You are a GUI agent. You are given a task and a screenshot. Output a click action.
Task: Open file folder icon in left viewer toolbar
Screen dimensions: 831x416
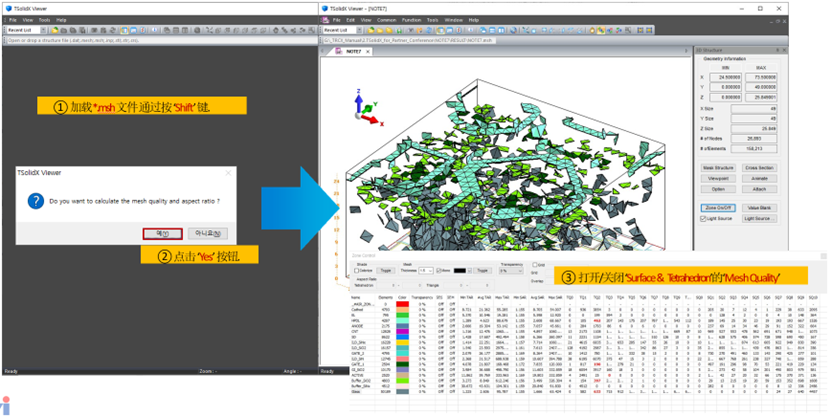tap(55, 30)
